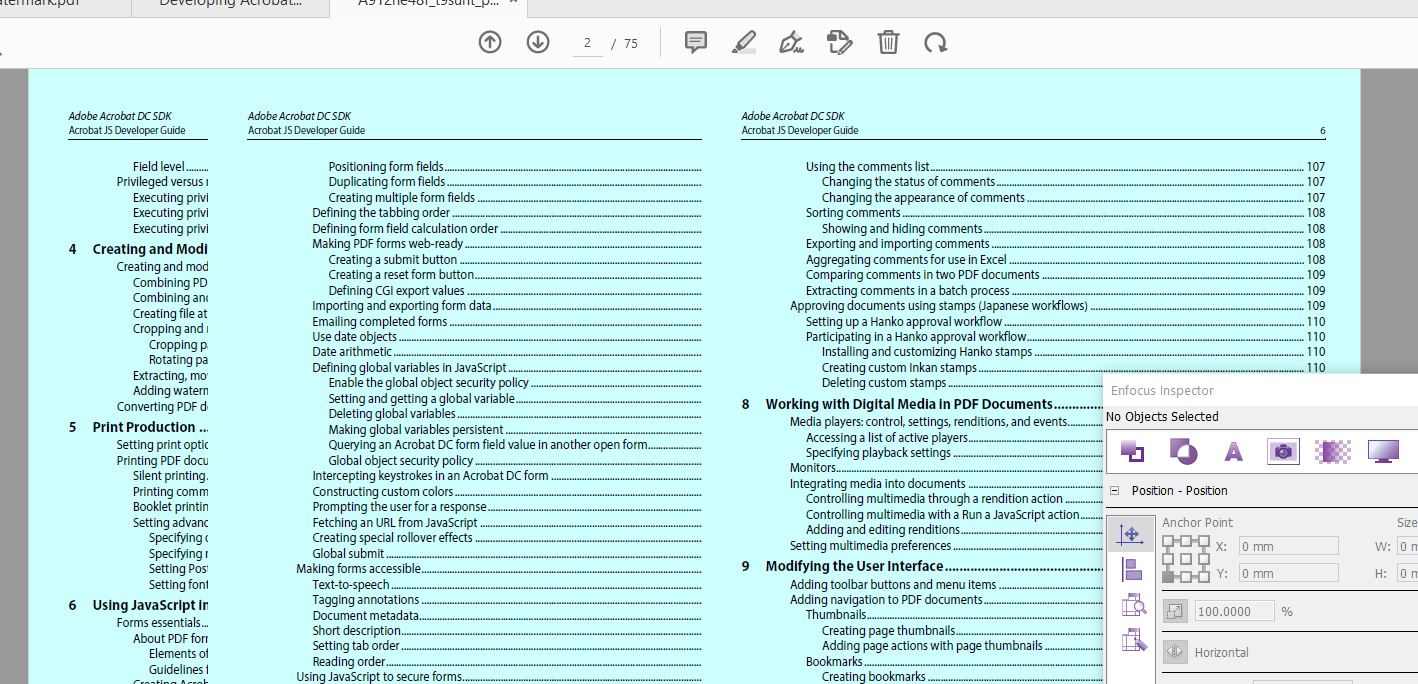The image size is (1418, 684).
Task: Set anchor point to top-left
Action: (x=1168, y=541)
